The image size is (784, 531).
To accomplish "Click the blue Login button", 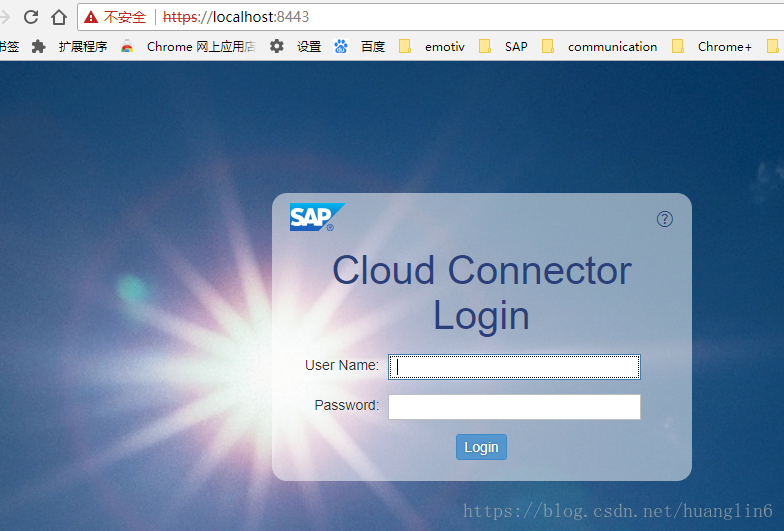I will 481,447.
